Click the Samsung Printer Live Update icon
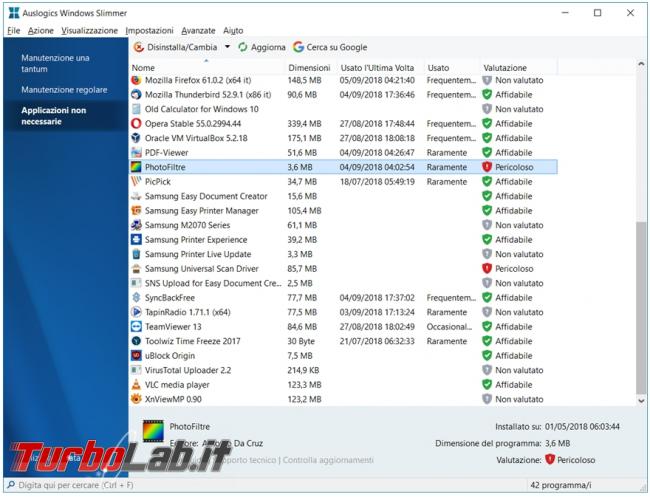 click(x=136, y=255)
